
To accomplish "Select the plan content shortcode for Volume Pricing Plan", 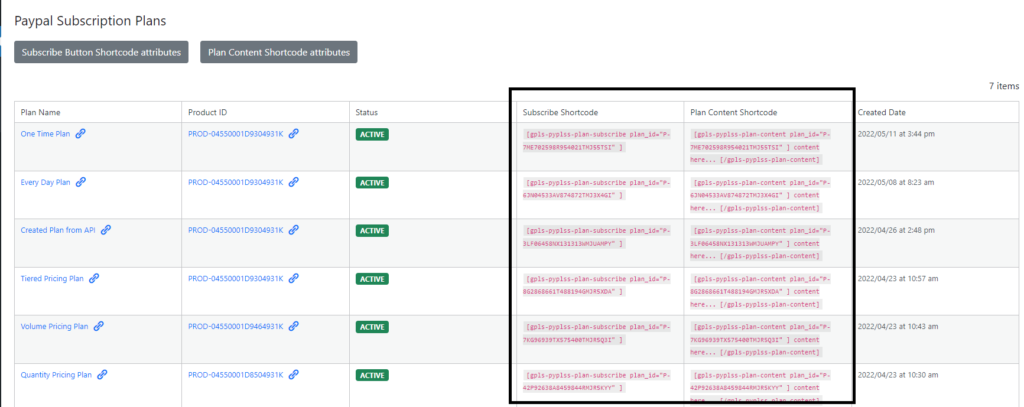I will pyautogui.click(x=761, y=340).
